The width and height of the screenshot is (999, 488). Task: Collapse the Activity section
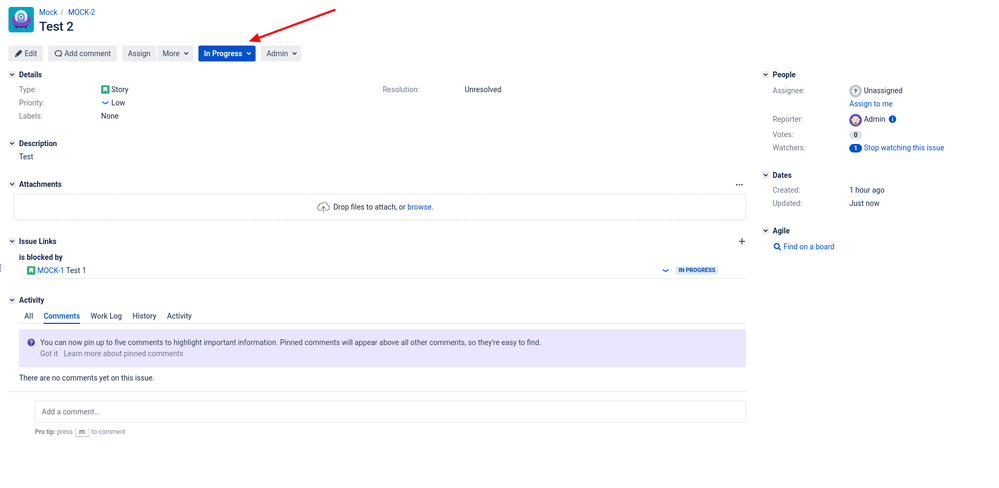coord(12,300)
